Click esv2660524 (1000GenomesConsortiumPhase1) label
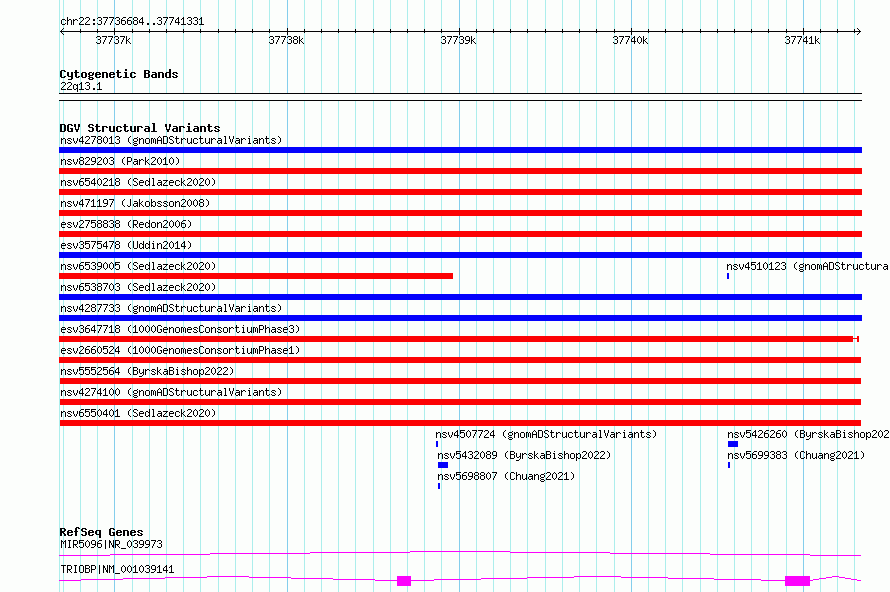The height and width of the screenshot is (592, 890). [x=180, y=350]
